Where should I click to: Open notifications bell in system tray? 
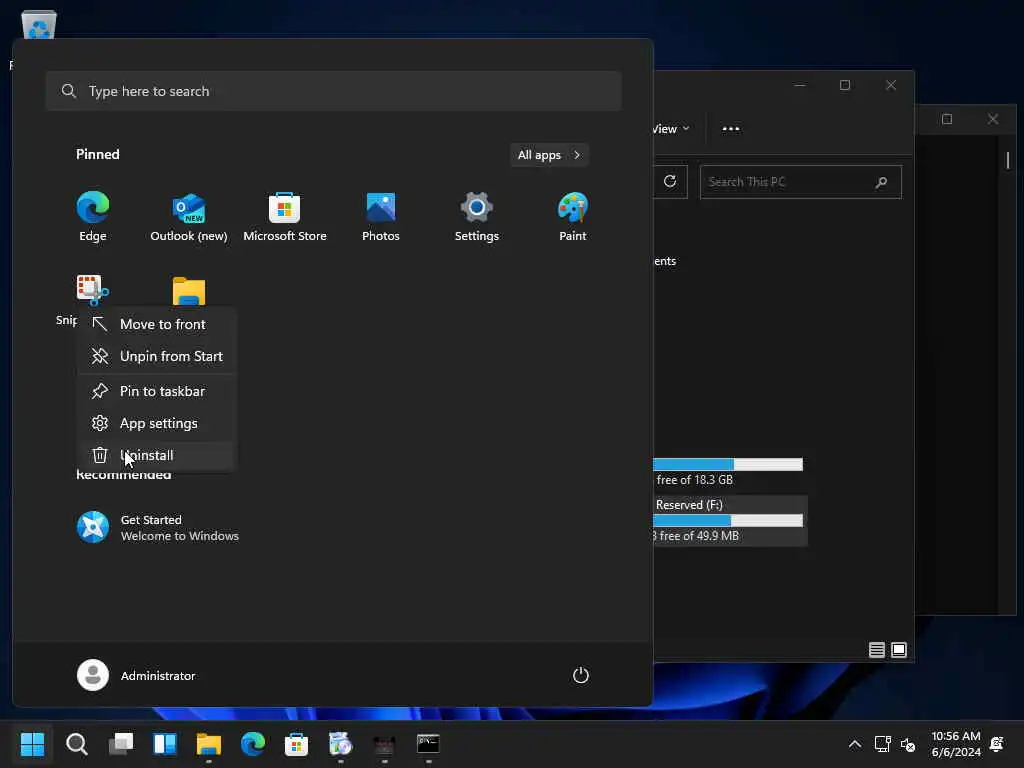click(997, 744)
